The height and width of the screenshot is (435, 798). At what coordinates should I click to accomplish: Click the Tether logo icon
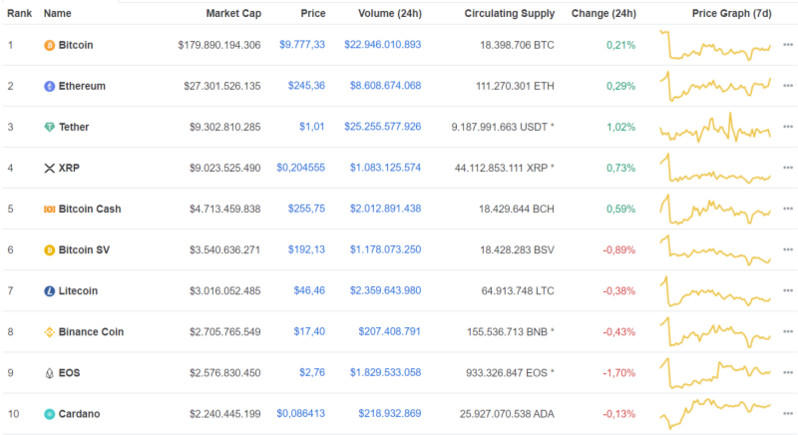49,127
